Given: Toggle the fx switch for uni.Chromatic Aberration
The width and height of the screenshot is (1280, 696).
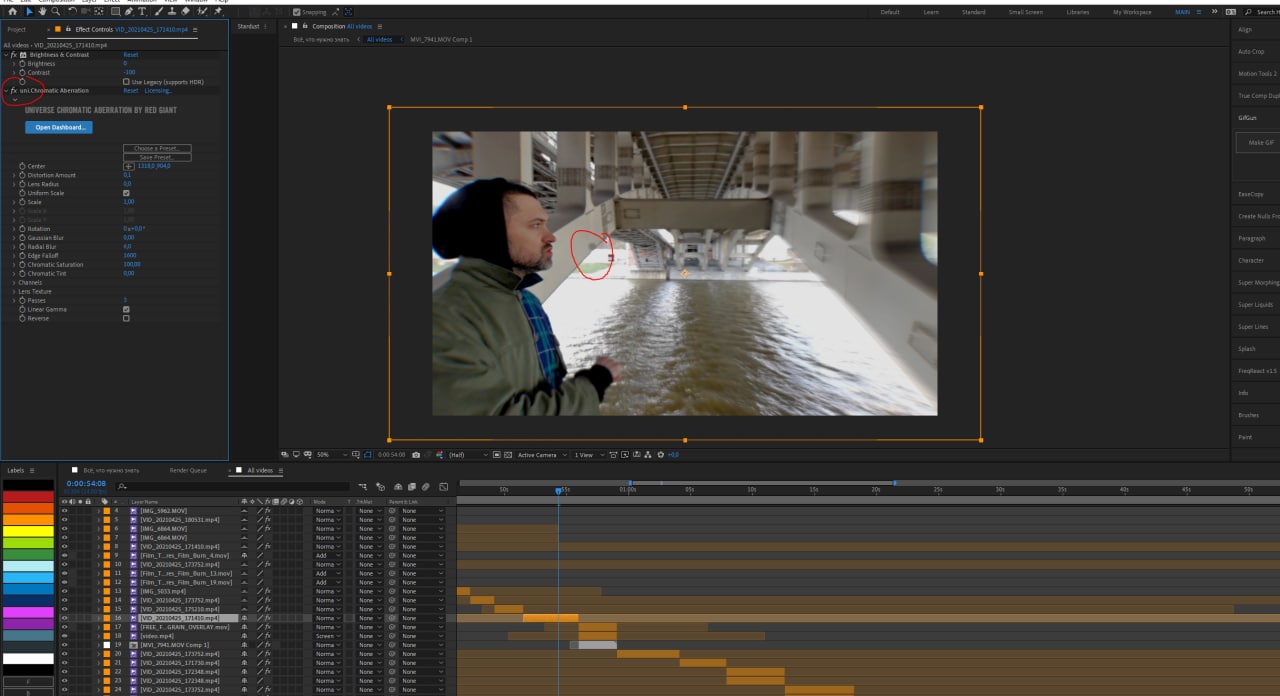Looking at the screenshot, I should tap(14, 90).
